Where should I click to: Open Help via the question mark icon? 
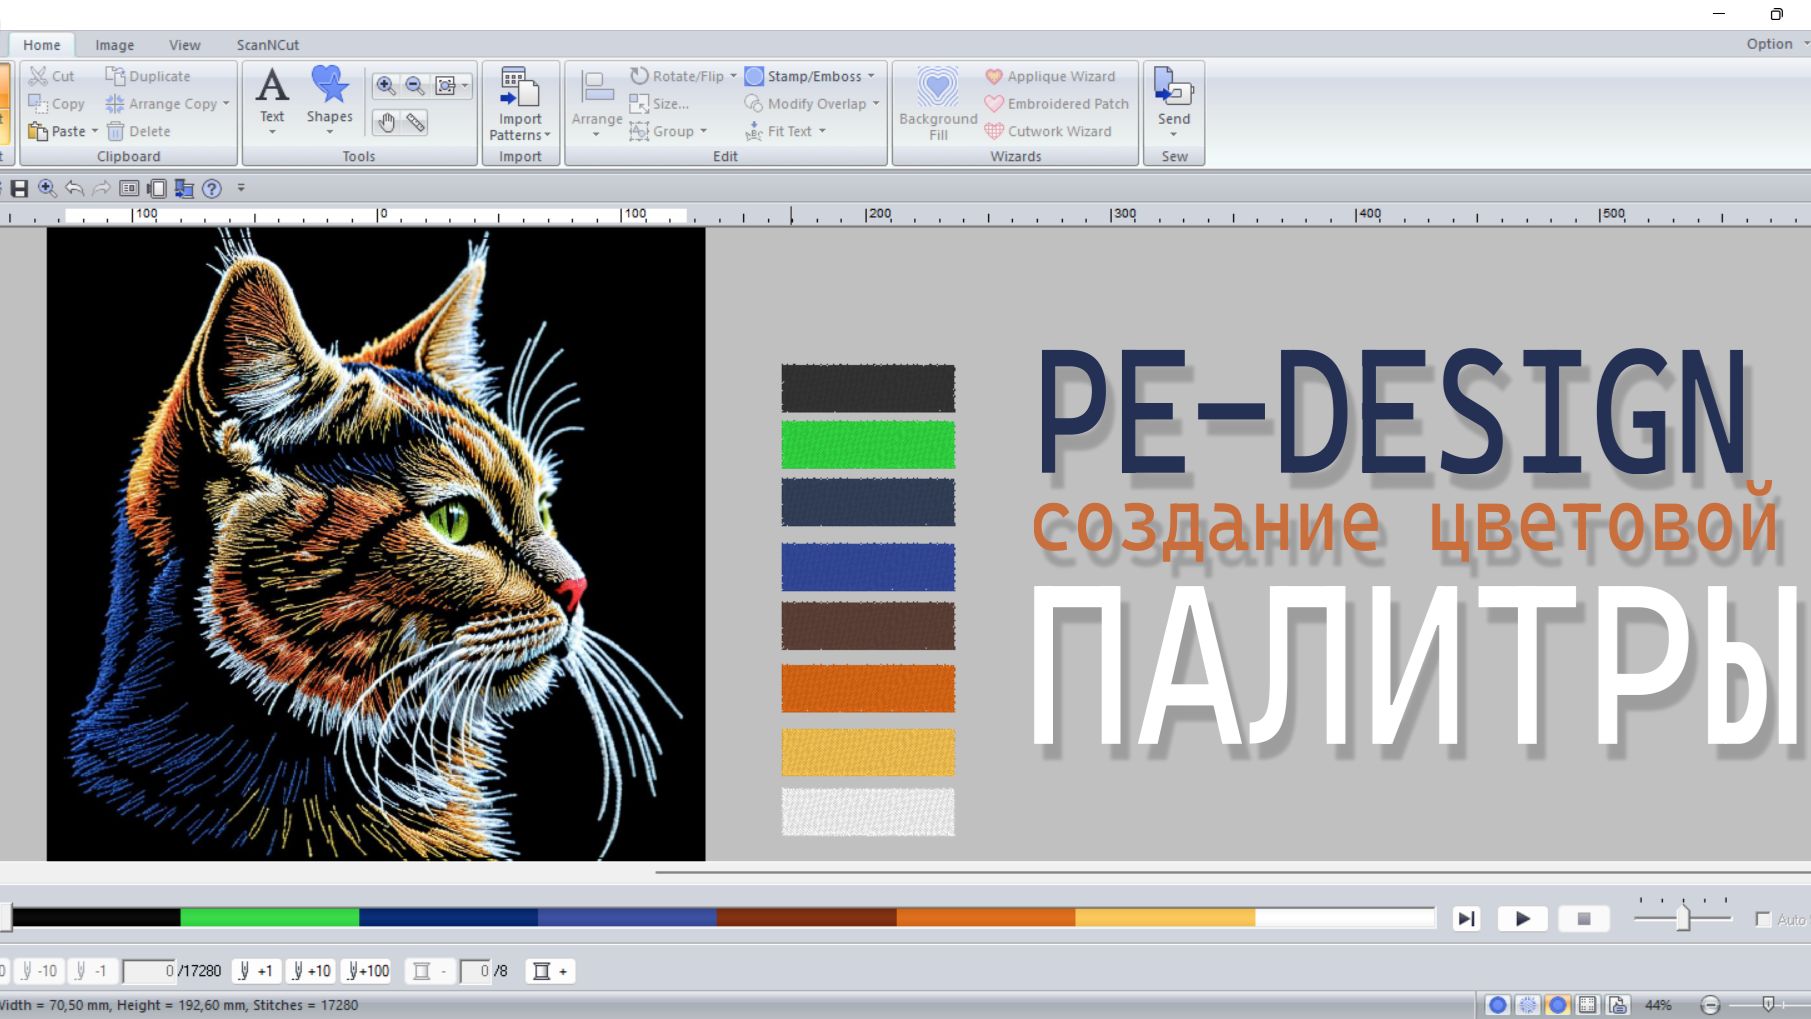[x=211, y=187]
